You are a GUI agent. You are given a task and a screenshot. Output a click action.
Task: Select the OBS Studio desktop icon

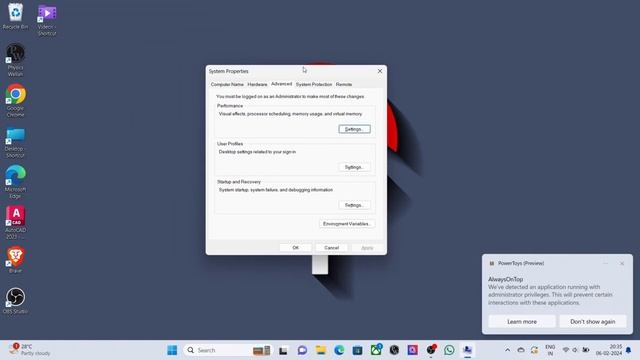(15, 300)
